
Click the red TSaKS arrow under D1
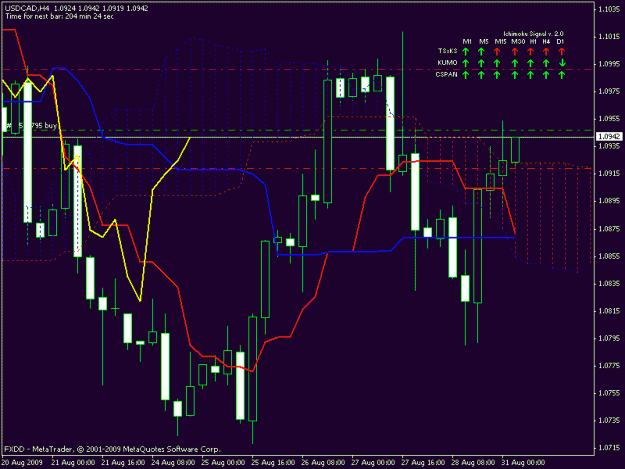[x=562, y=51]
